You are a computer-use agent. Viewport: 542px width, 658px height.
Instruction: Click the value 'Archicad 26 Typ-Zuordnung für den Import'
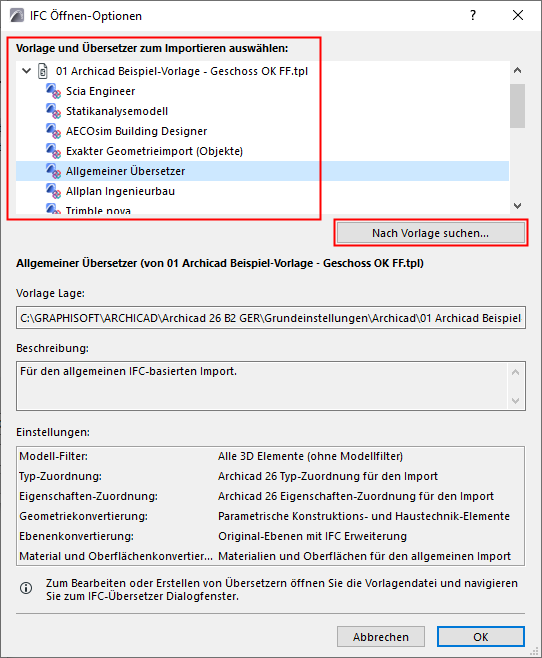328,476
